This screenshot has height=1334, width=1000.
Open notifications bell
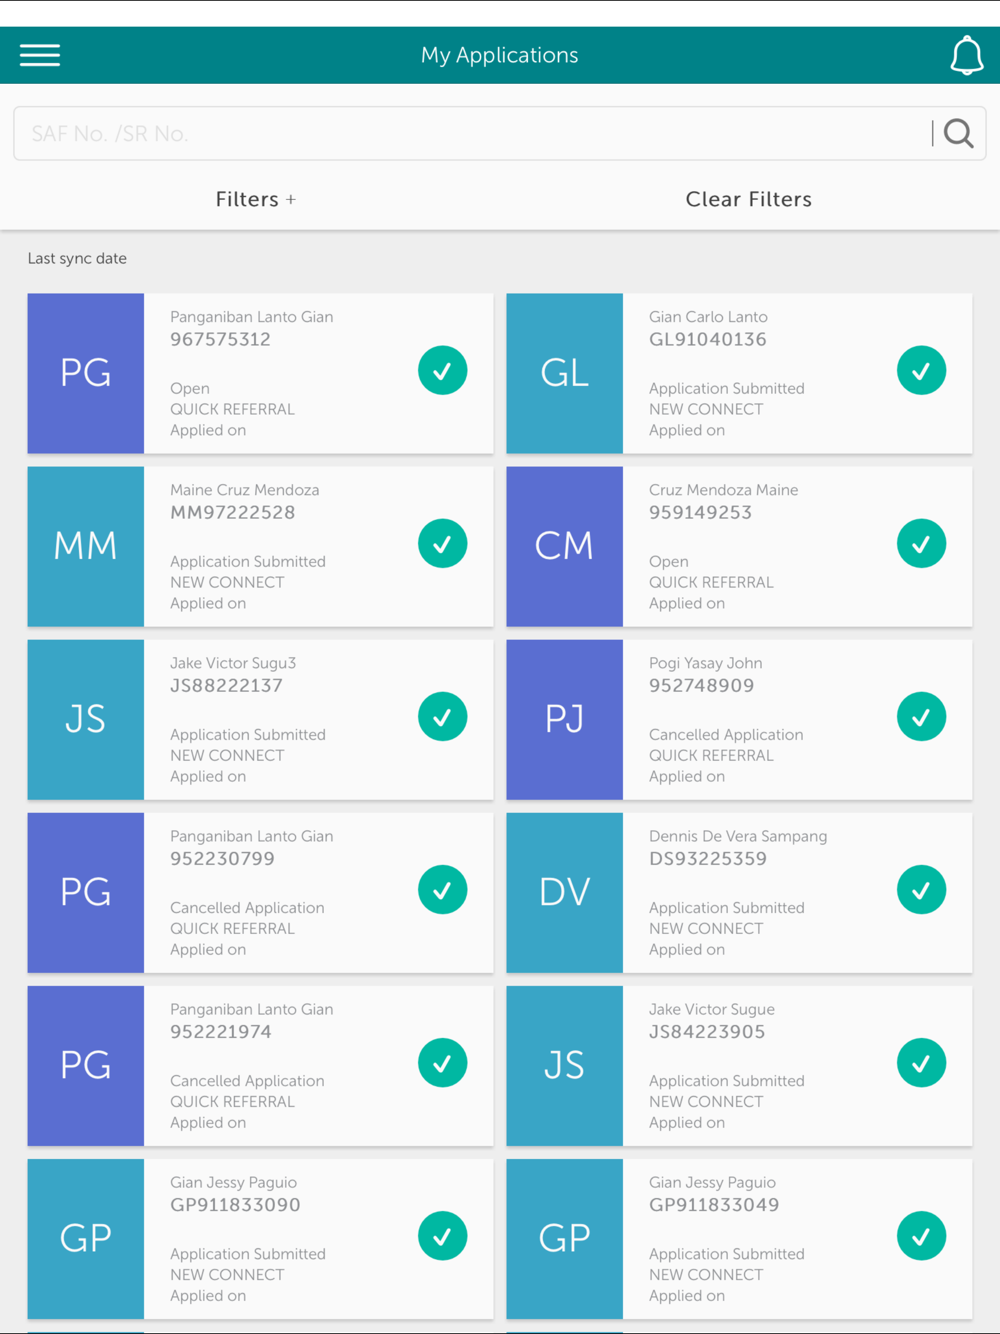coord(966,55)
